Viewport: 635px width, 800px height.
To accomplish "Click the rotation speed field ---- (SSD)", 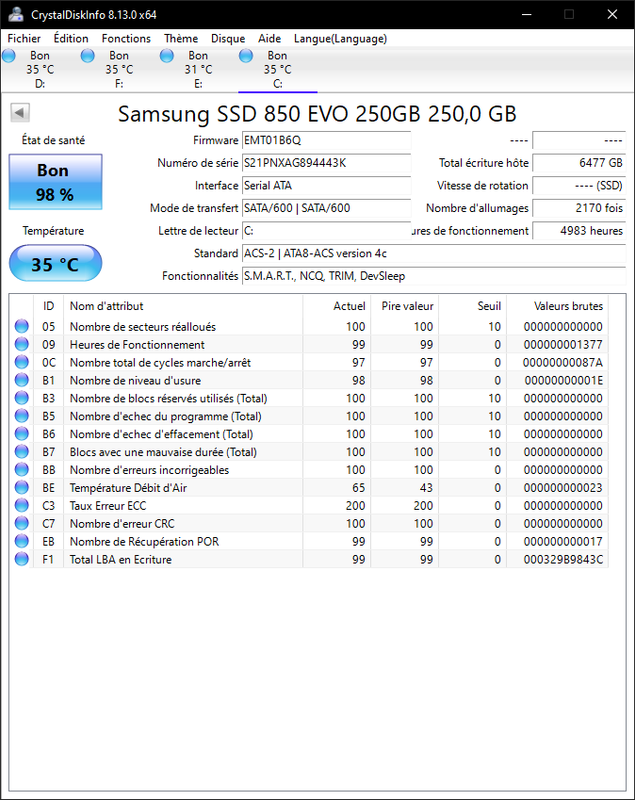I will tap(579, 185).
